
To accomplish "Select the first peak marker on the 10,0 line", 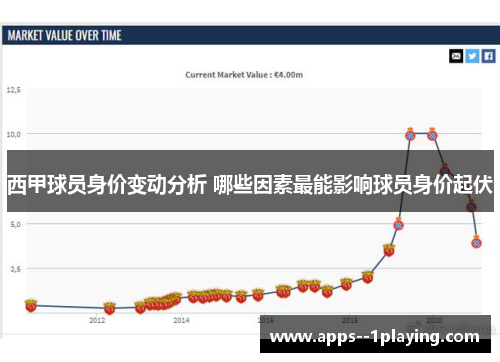I will point(410,134).
